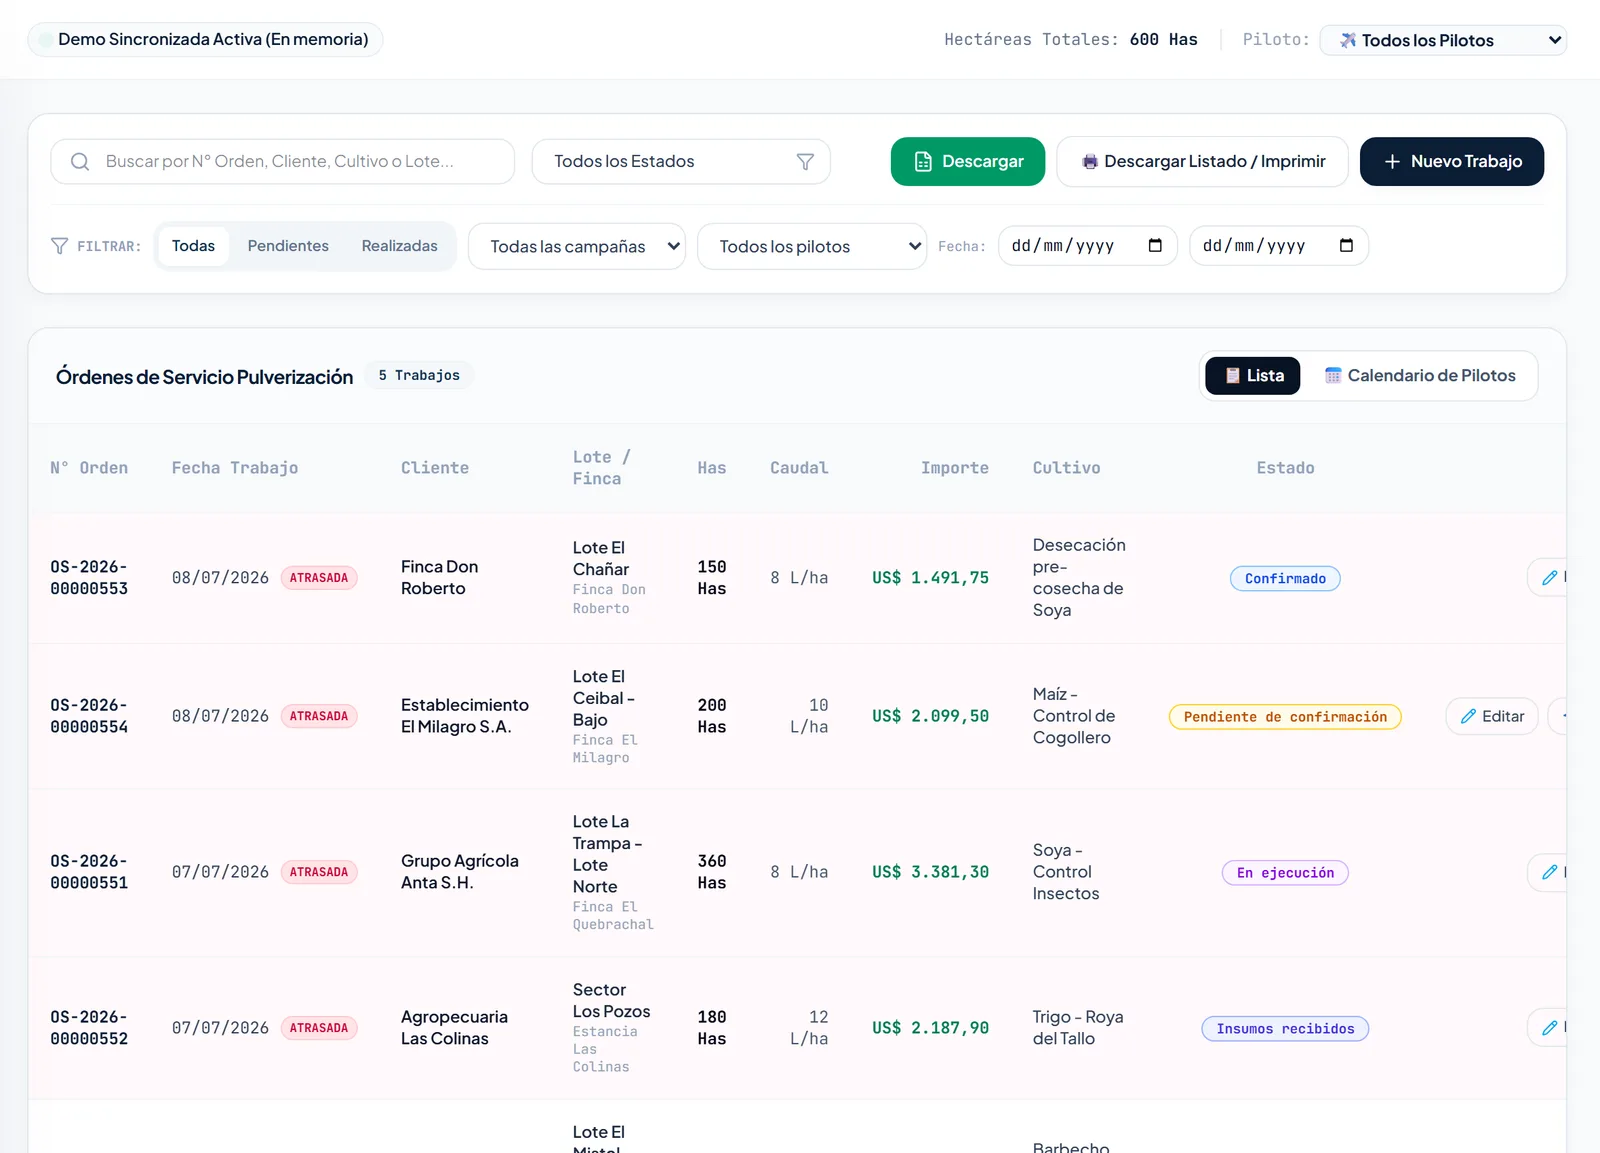Viewport: 1600px width, 1153px height.
Task: Click the amount US$ 2.099,50
Action: coord(930,716)
